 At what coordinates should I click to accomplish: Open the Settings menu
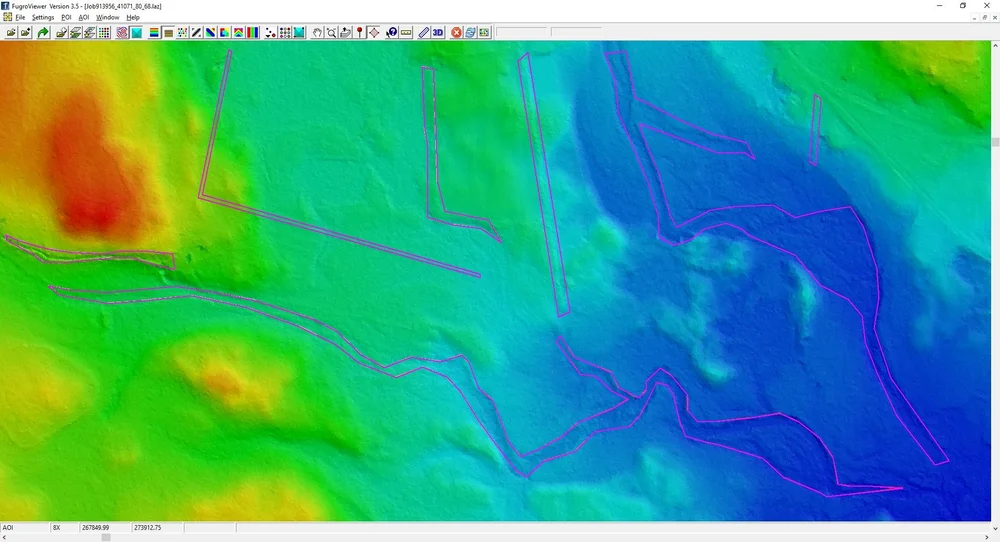[x=43, y=18]
